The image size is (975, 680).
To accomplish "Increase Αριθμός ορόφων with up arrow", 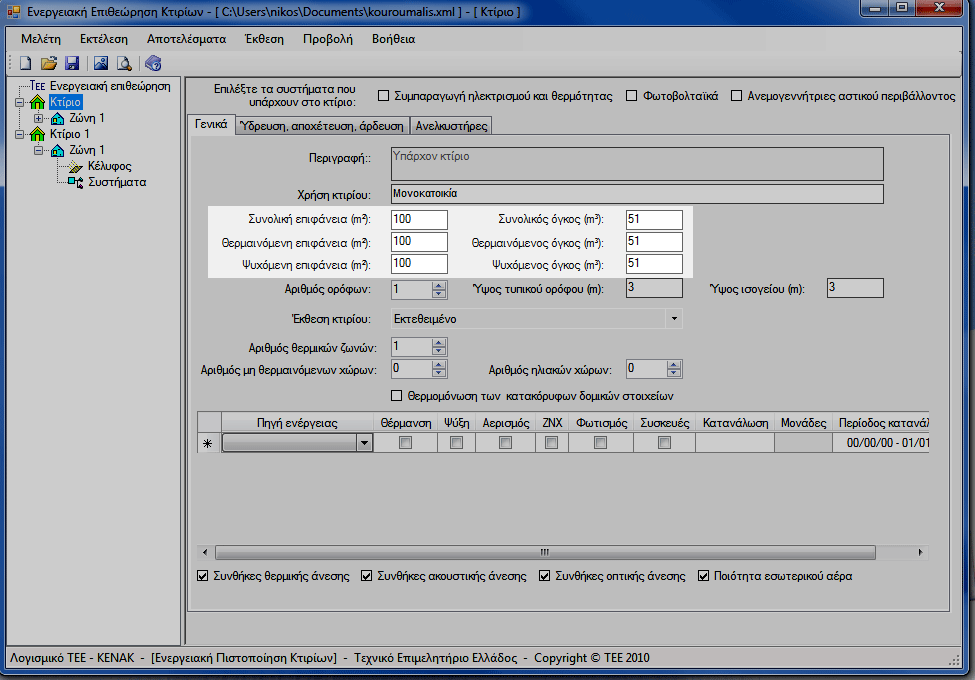I will tap(438, 285).
